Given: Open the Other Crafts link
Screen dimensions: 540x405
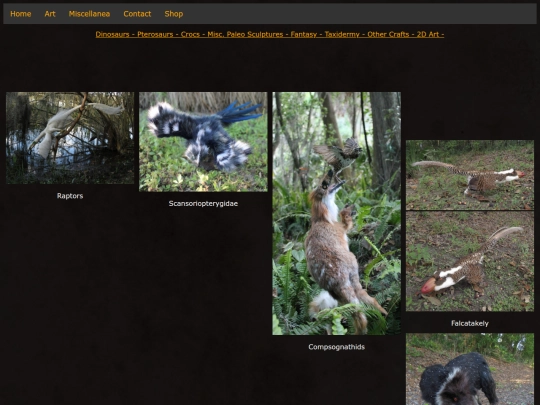Looking at the screenshot, I should pos(388,34).
